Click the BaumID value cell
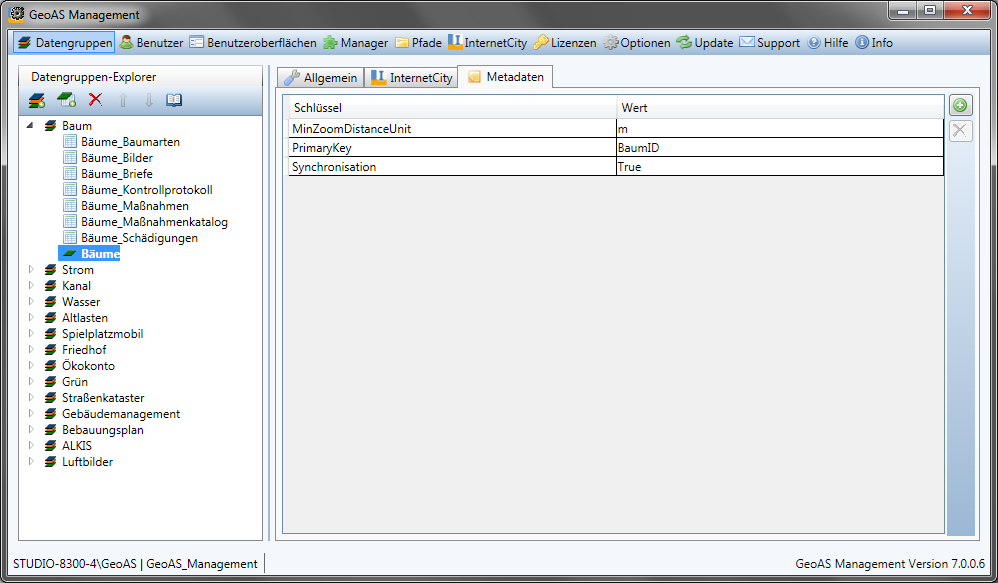998x583 pixels. point(780,148)
